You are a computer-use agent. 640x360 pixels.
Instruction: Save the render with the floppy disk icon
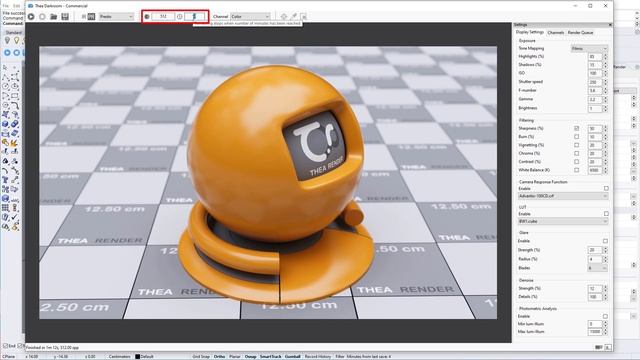65,17
